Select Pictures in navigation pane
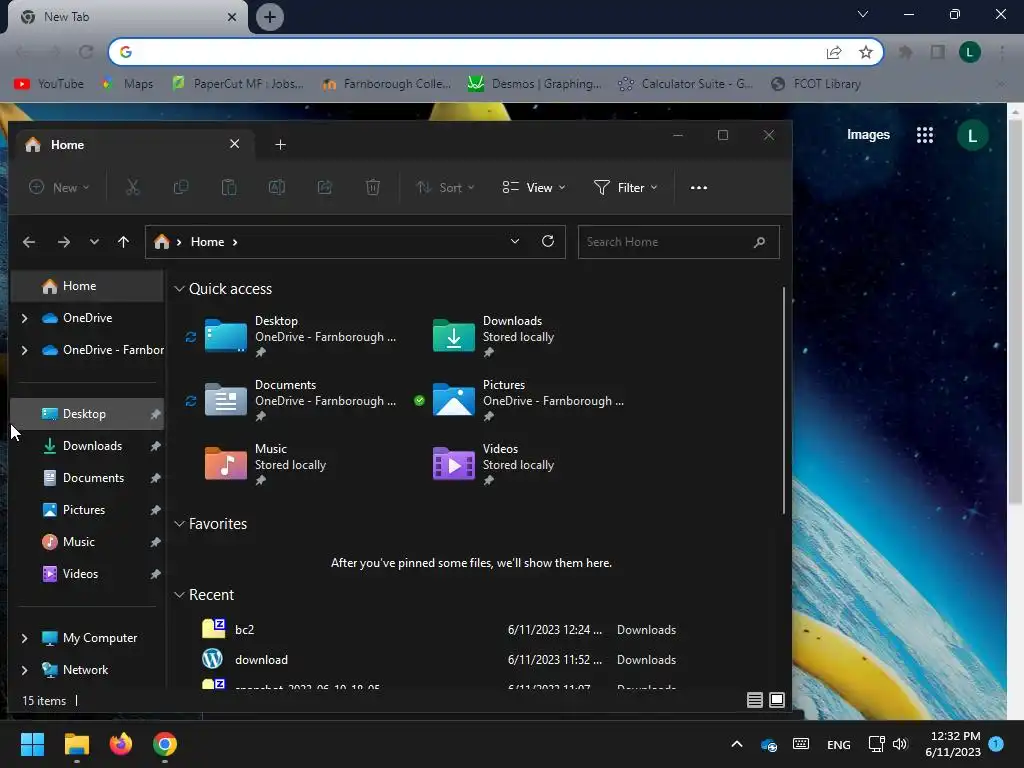This screenshot has width=1024, height=768. point(88,510)
